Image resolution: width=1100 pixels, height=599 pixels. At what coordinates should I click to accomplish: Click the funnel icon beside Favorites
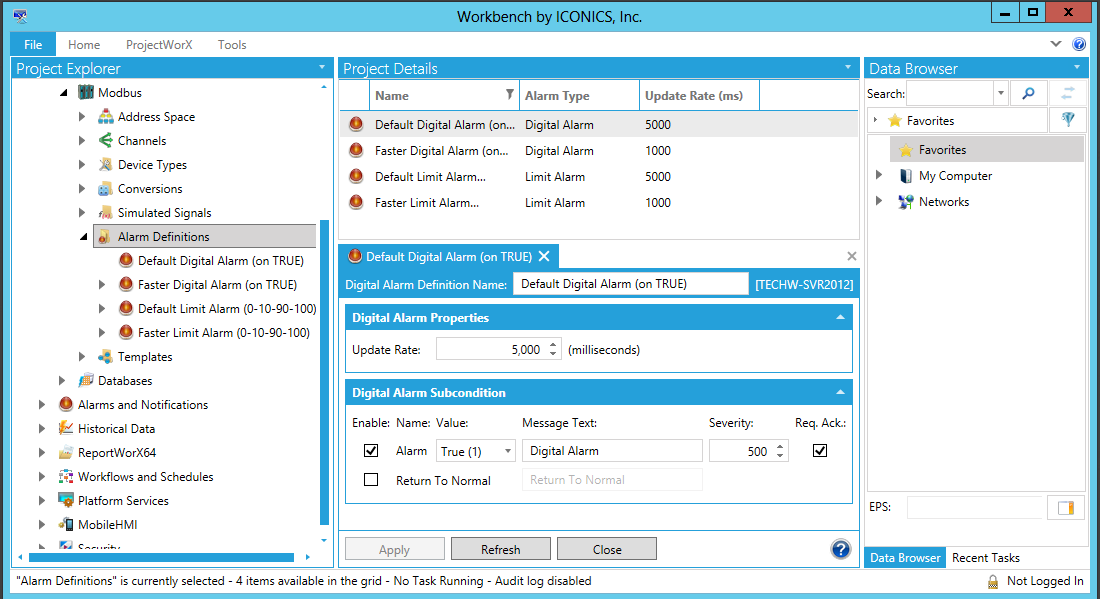pyautogui.click(x=1067, y=120)
